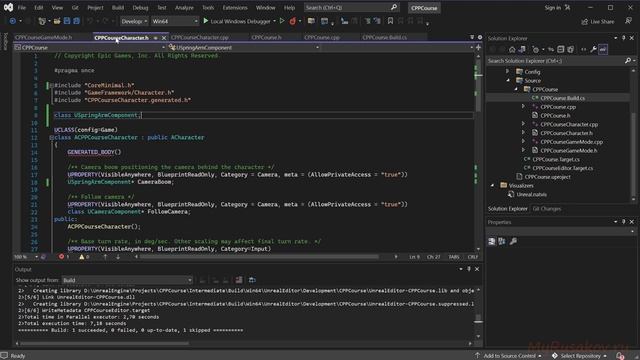The image size is (640, 360).
Task: Open the USpringArmComponent type navigation dropdown
Action: point(244,48)
